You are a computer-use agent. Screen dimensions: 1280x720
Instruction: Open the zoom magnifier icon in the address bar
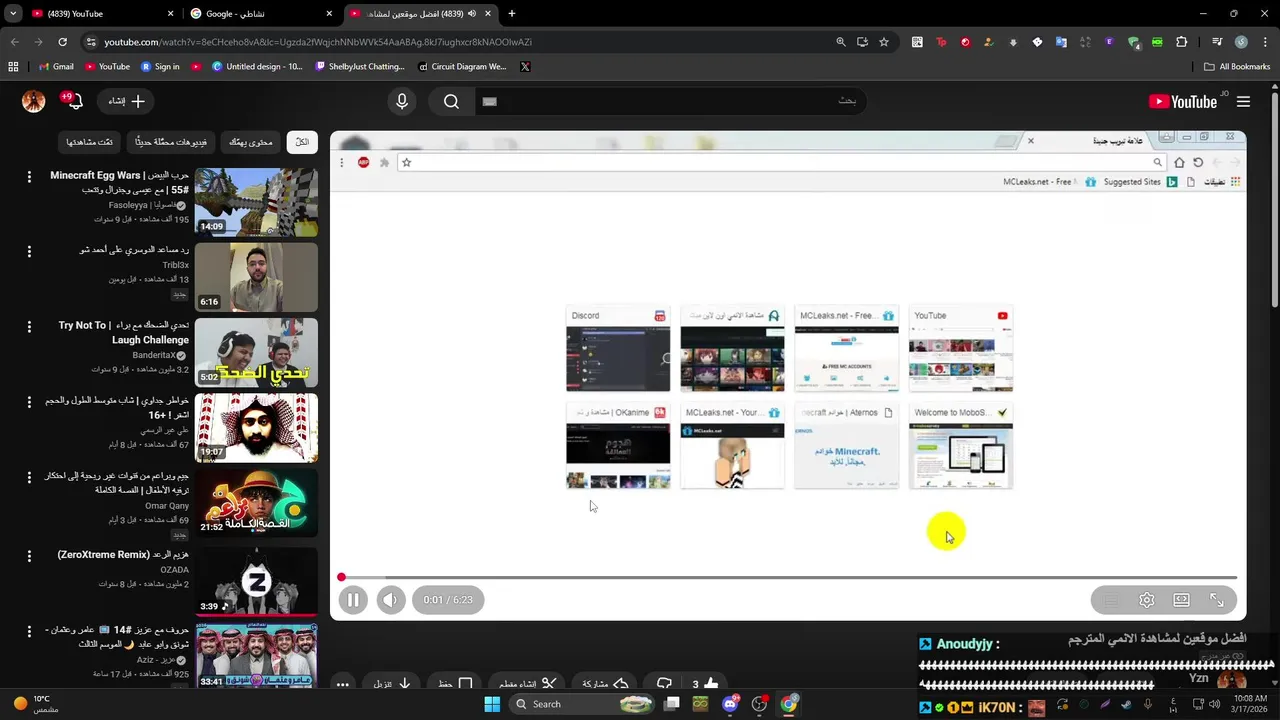(841, 42)
